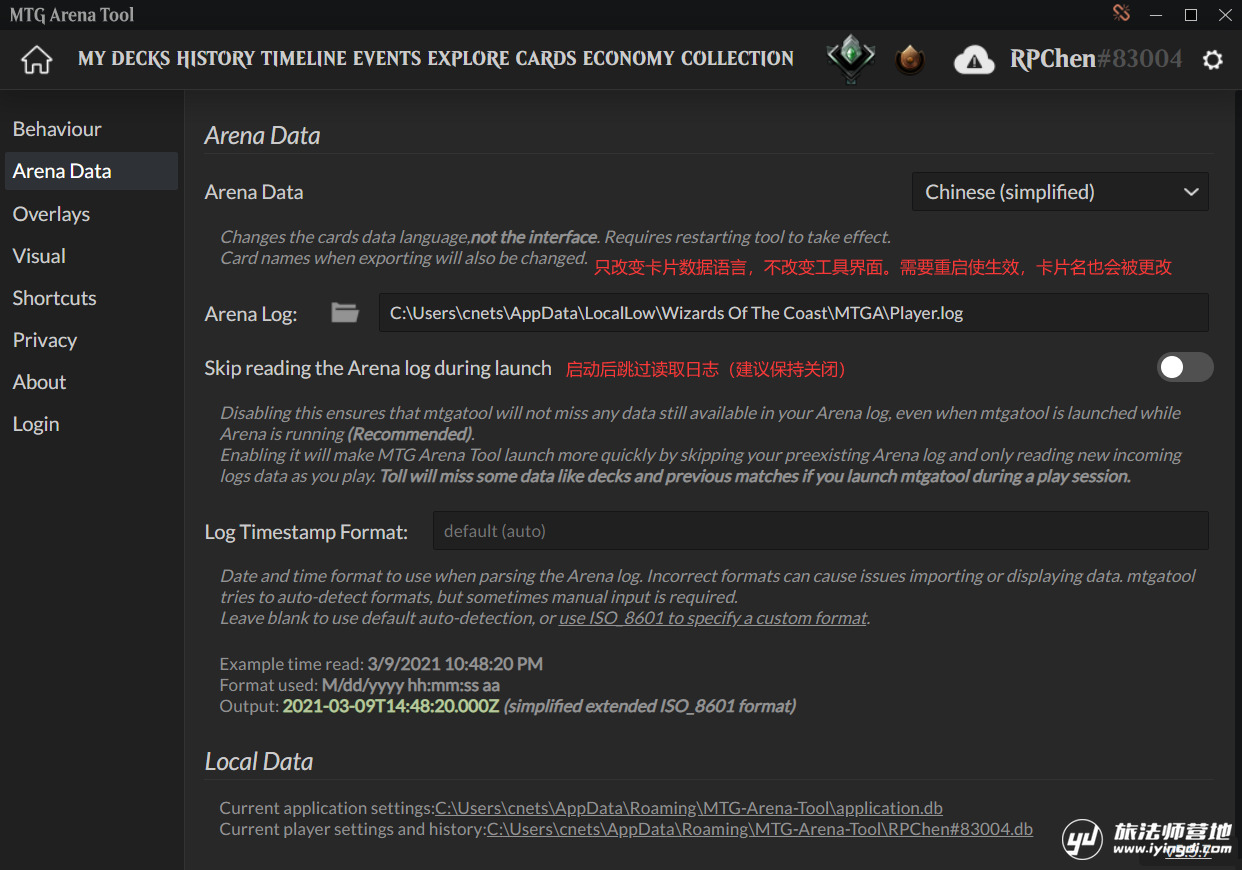
Task: Click the Arena Data section heading
Action: [x=263, y=136]
